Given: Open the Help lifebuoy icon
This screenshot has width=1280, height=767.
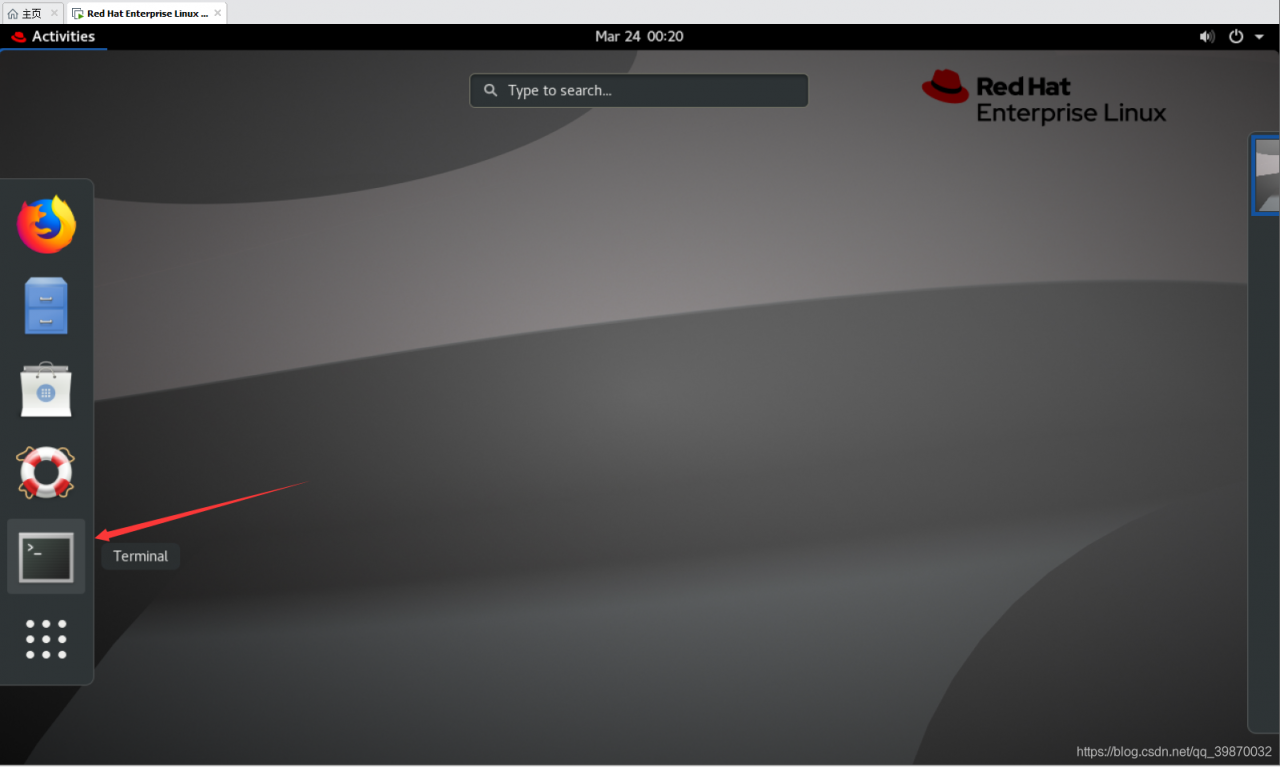Looking at the screenshot, I should 46,472.
